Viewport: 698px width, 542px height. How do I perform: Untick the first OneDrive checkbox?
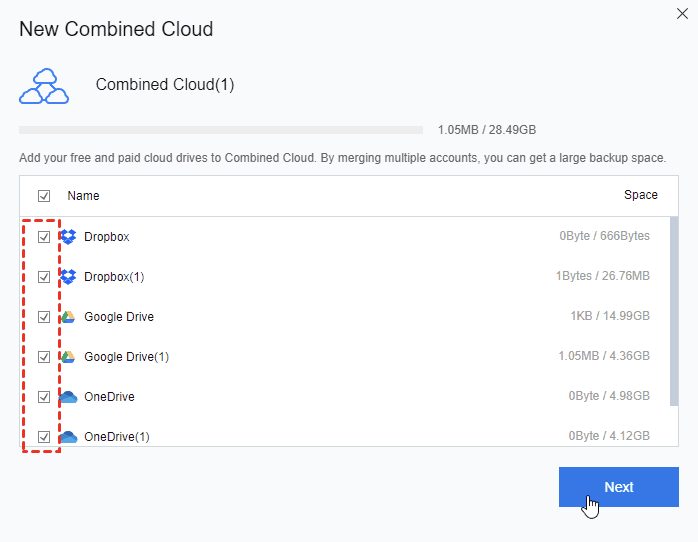(44, 397)
